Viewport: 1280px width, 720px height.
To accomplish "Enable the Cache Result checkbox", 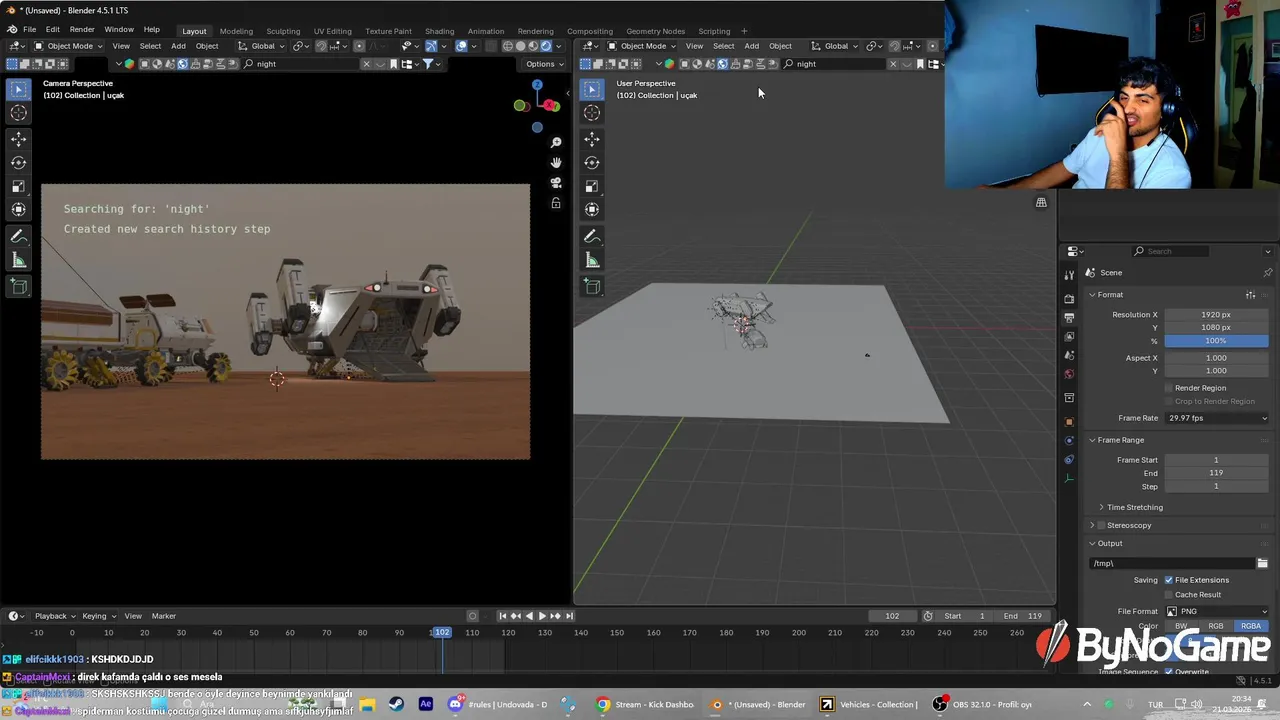I will point(1169,595).
